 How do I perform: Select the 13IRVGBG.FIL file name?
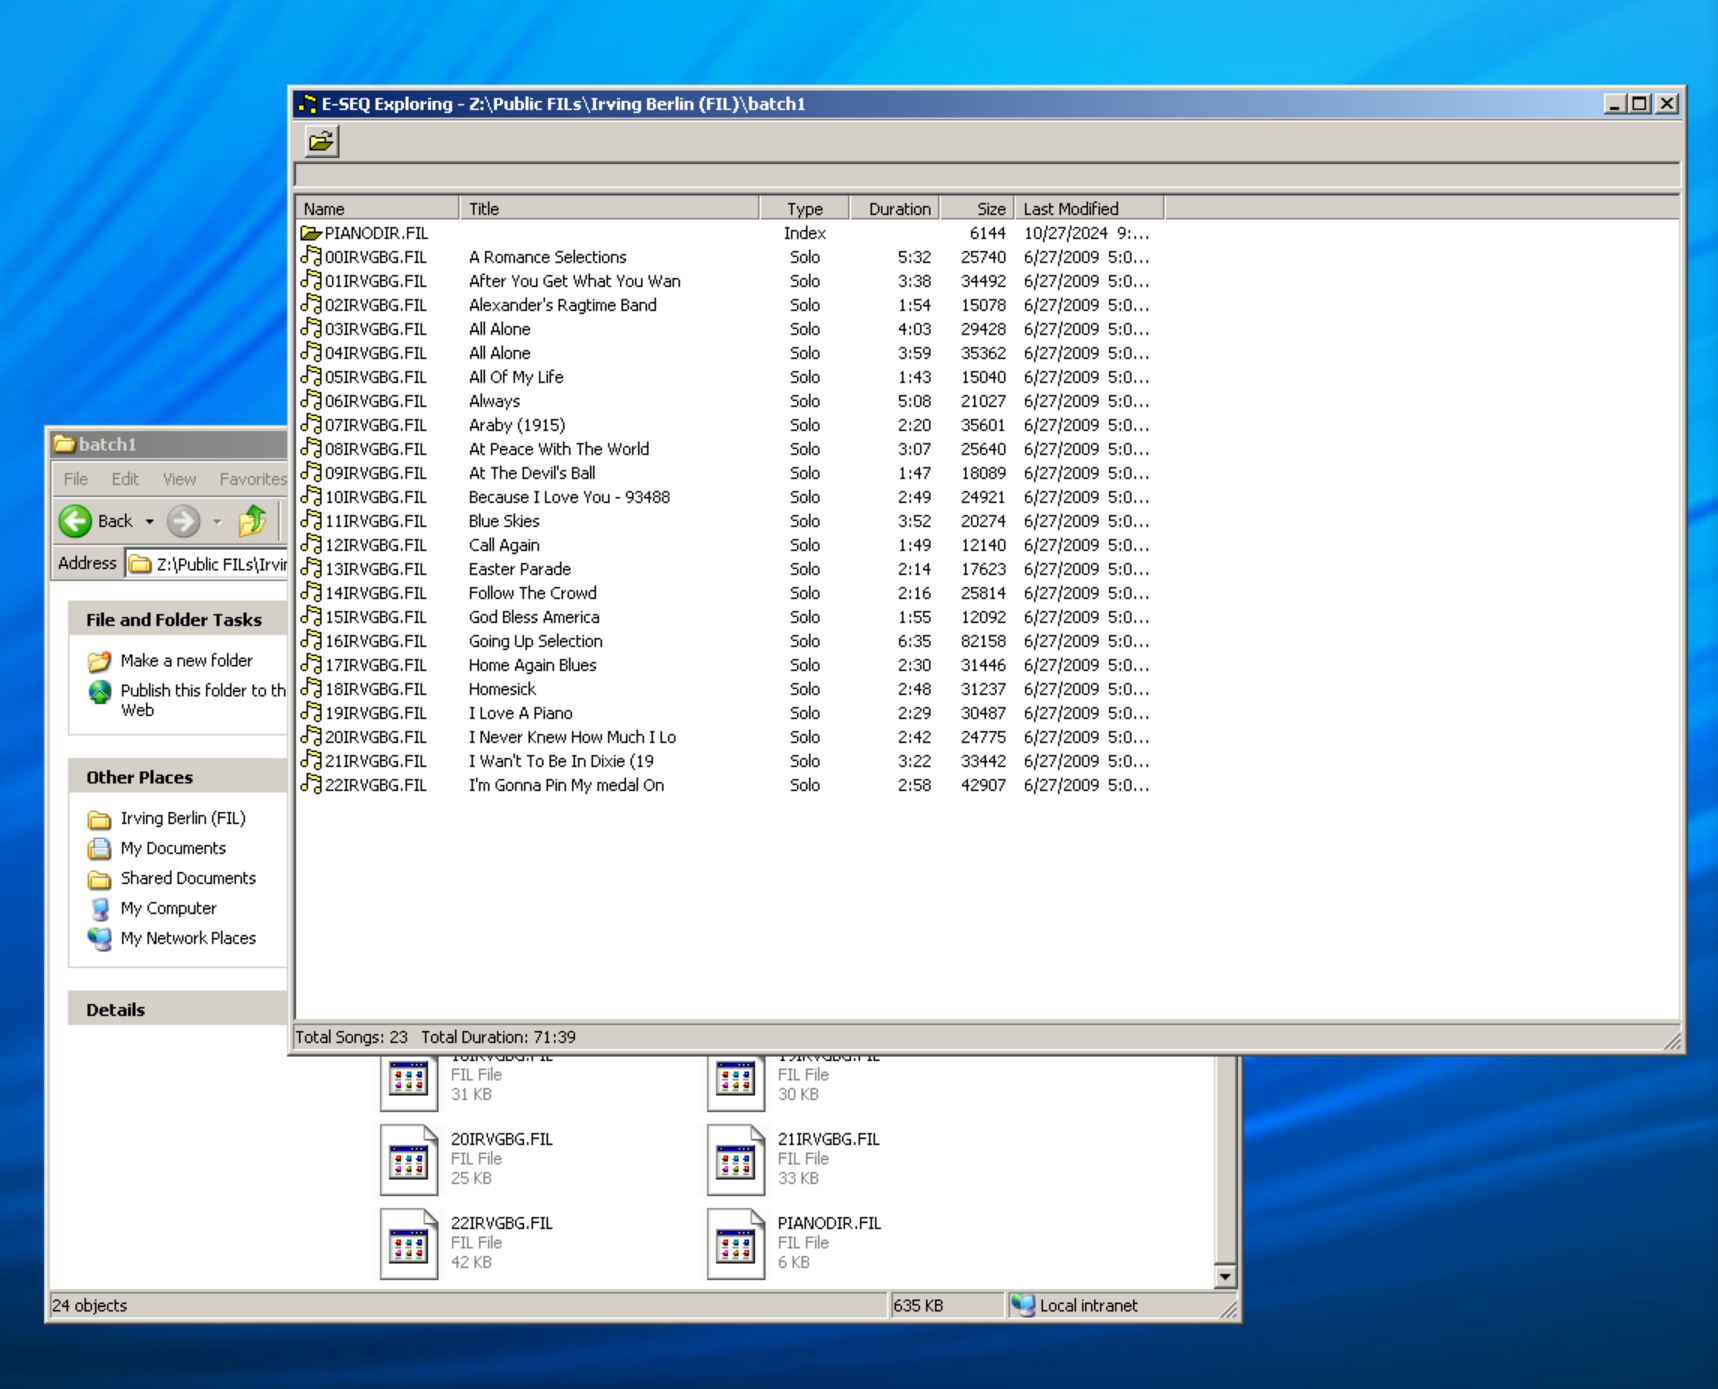coord(375,569)
